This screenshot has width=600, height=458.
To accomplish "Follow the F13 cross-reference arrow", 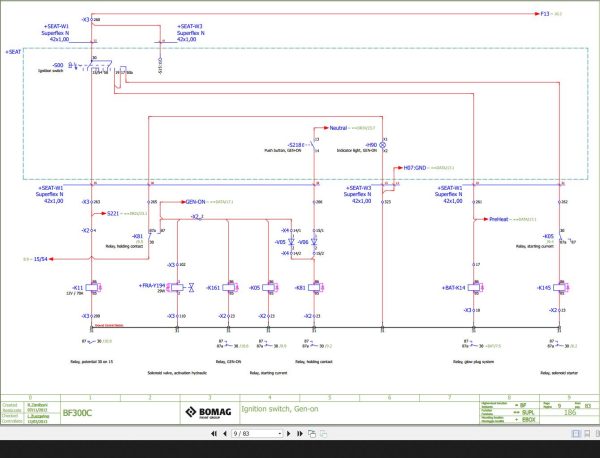I will pyautogui.click(x=545, y=14).
